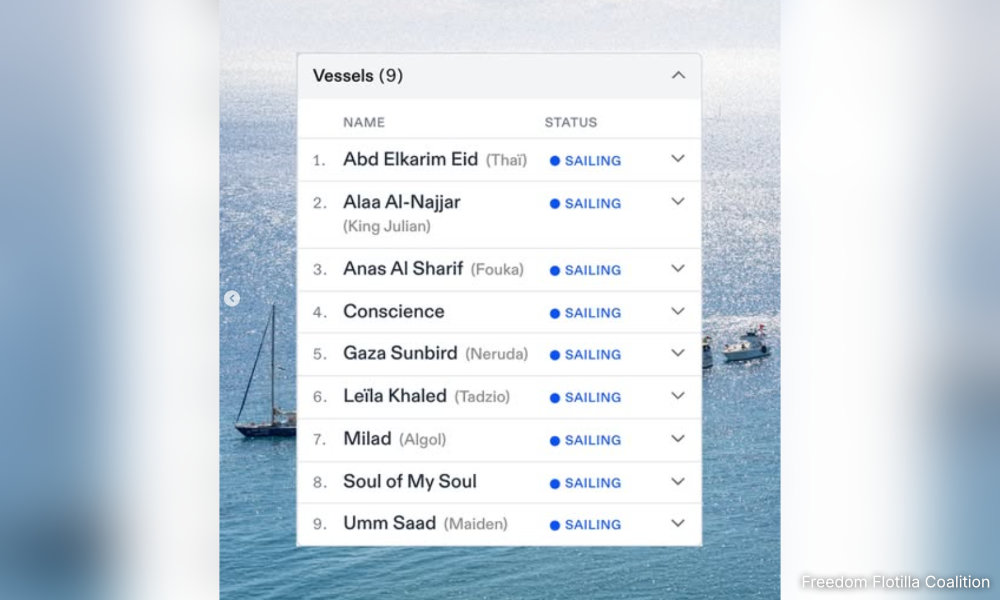Expand the Leïla Khaled row chevron
This screenshot has height=600, width=1000.
(x=678, y=396)
